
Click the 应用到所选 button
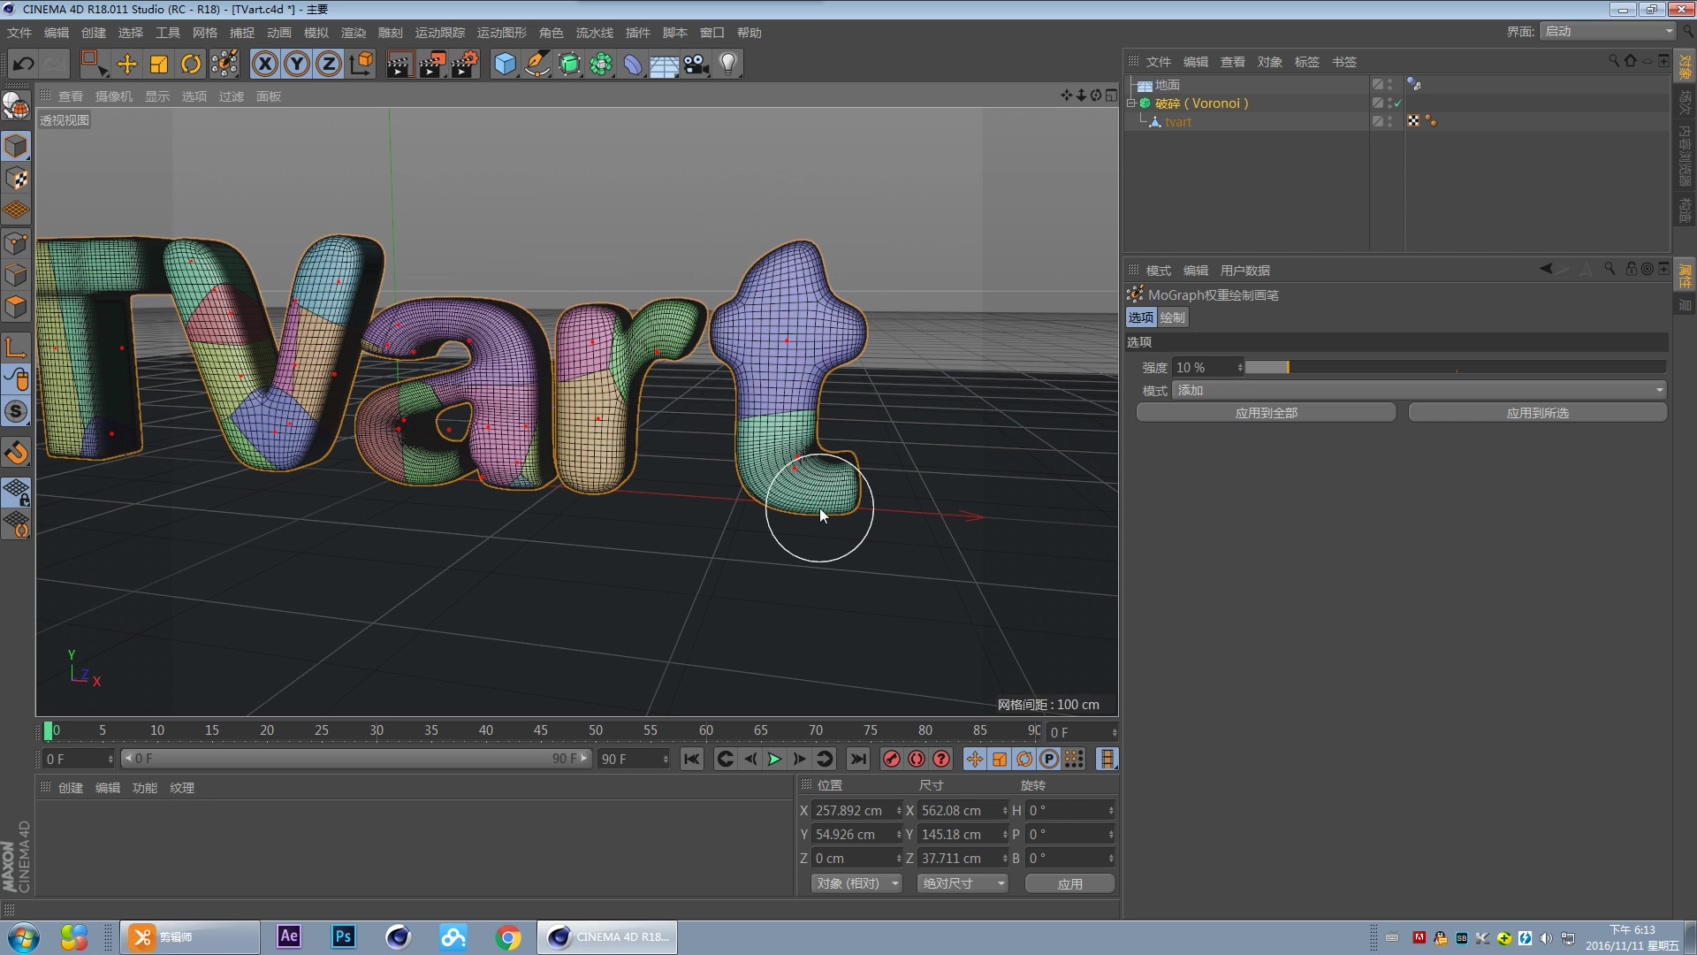point(1537,412)
